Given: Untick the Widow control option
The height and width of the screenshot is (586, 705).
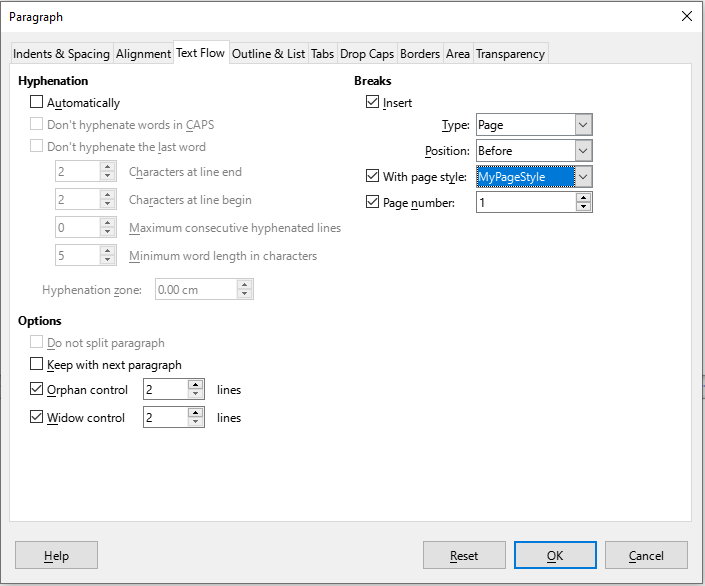Looking at the screenshot, I should (37, 418).
